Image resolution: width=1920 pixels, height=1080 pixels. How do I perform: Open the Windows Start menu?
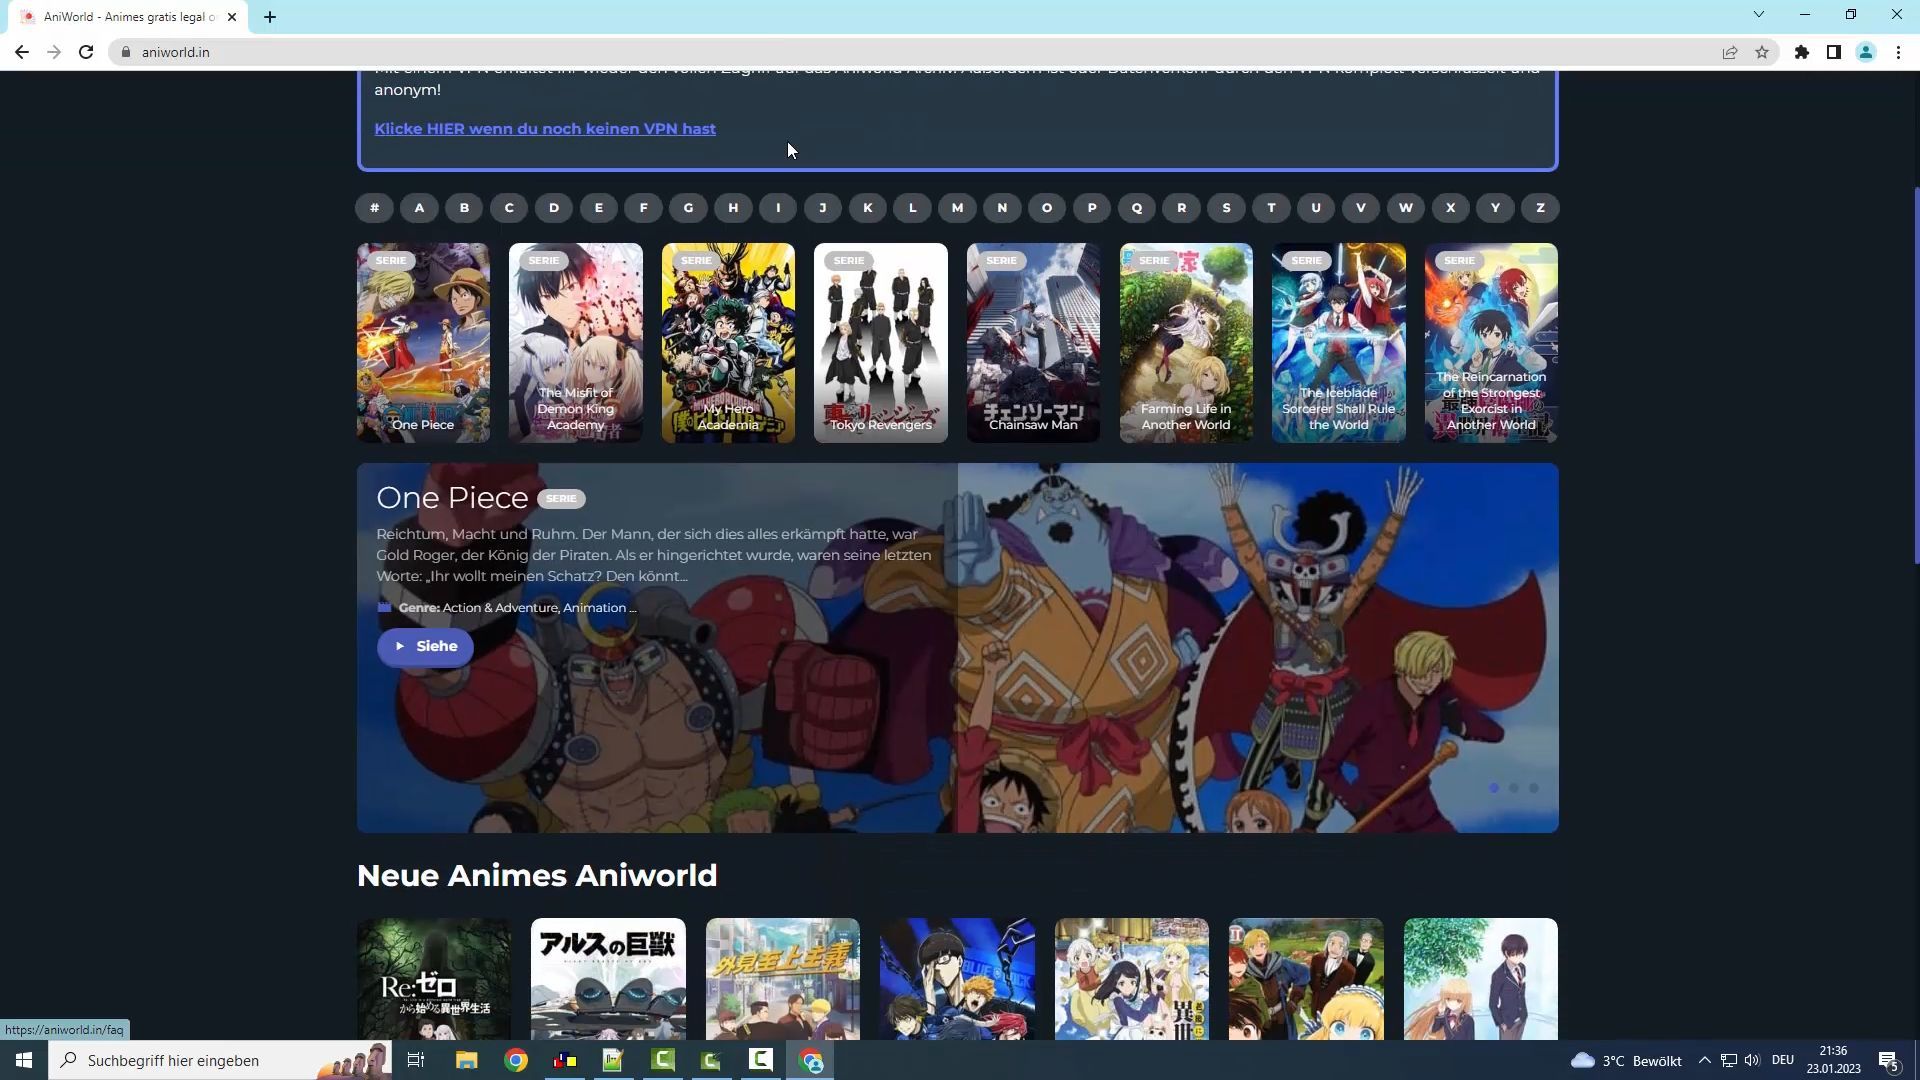(x=24, y=1060)
